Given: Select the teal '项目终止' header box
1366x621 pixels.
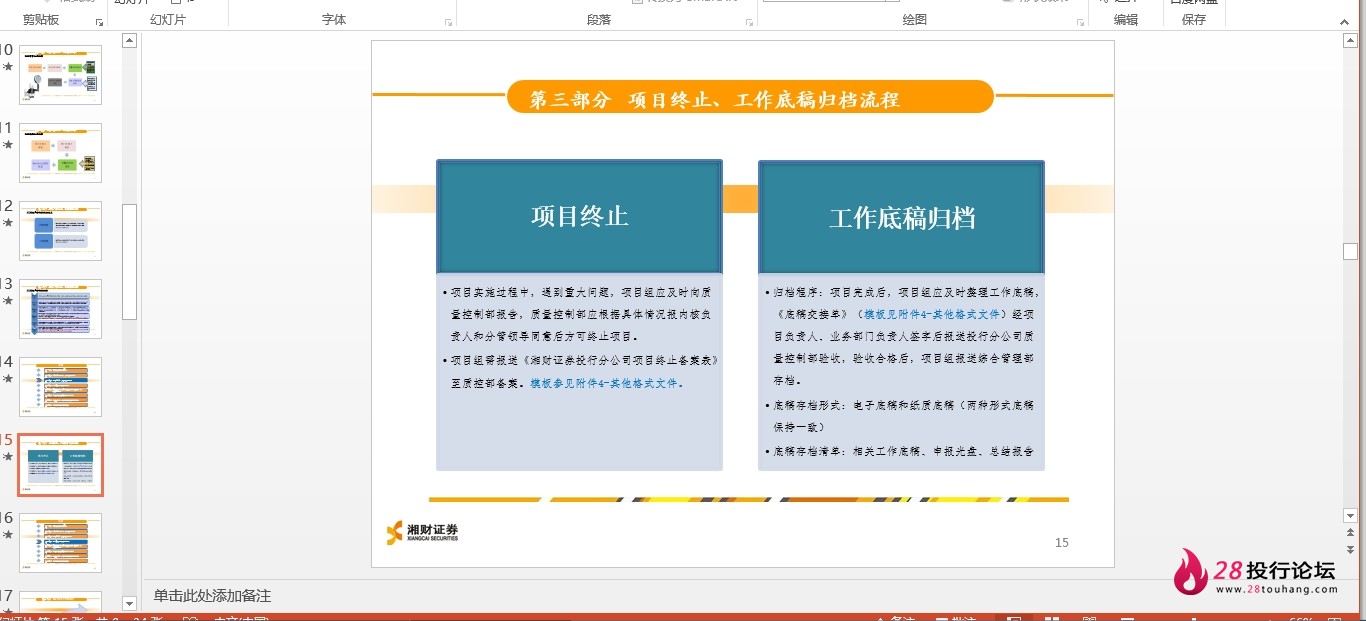Looking at the screenshot, I should pos(579,216).
